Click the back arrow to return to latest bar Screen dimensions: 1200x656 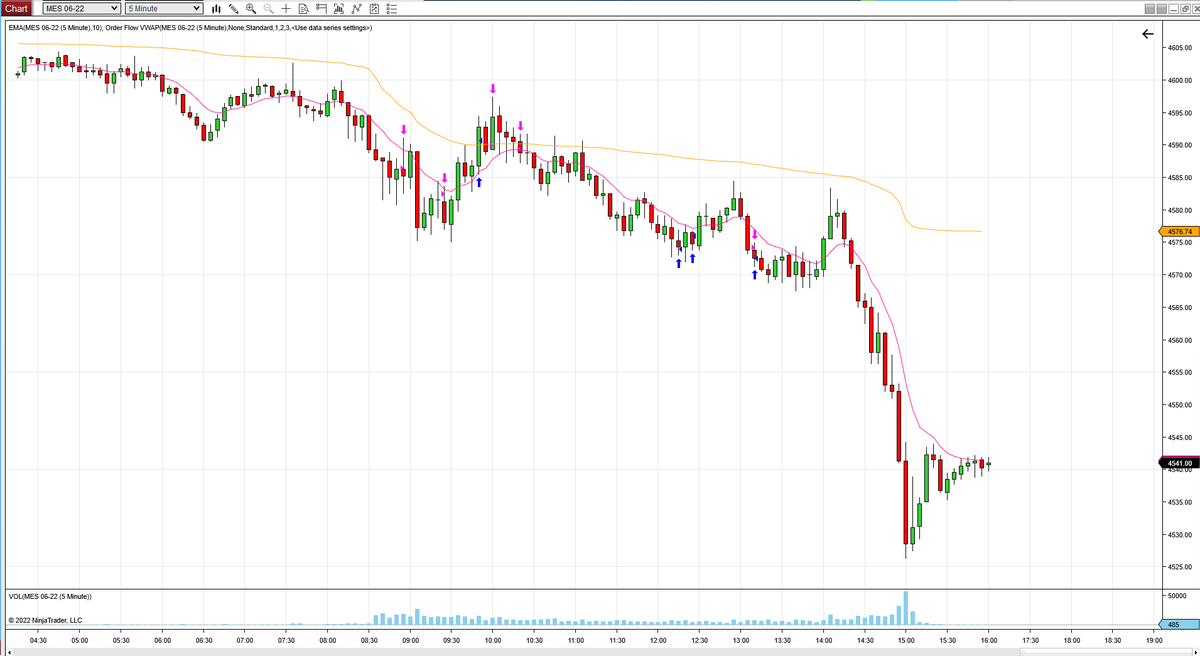pos(1147,34)
